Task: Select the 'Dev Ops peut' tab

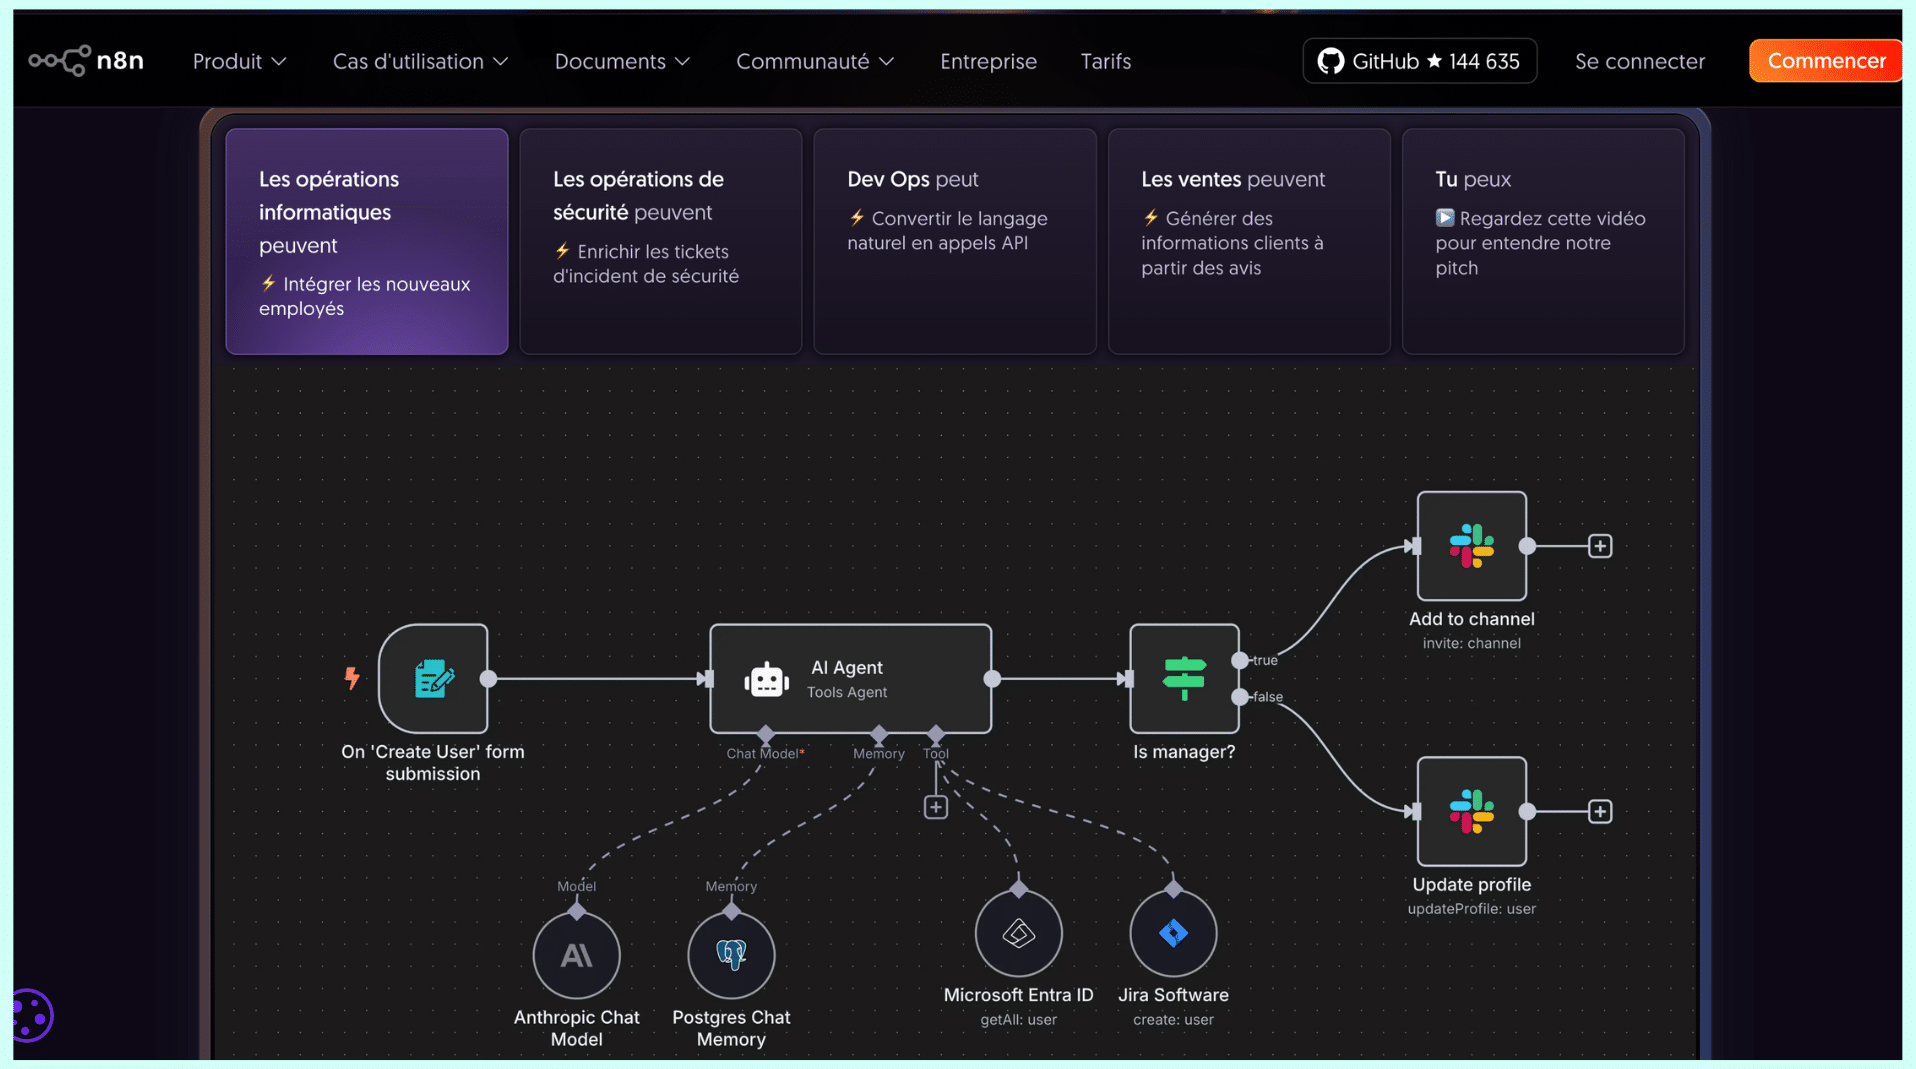Action: 954,241
